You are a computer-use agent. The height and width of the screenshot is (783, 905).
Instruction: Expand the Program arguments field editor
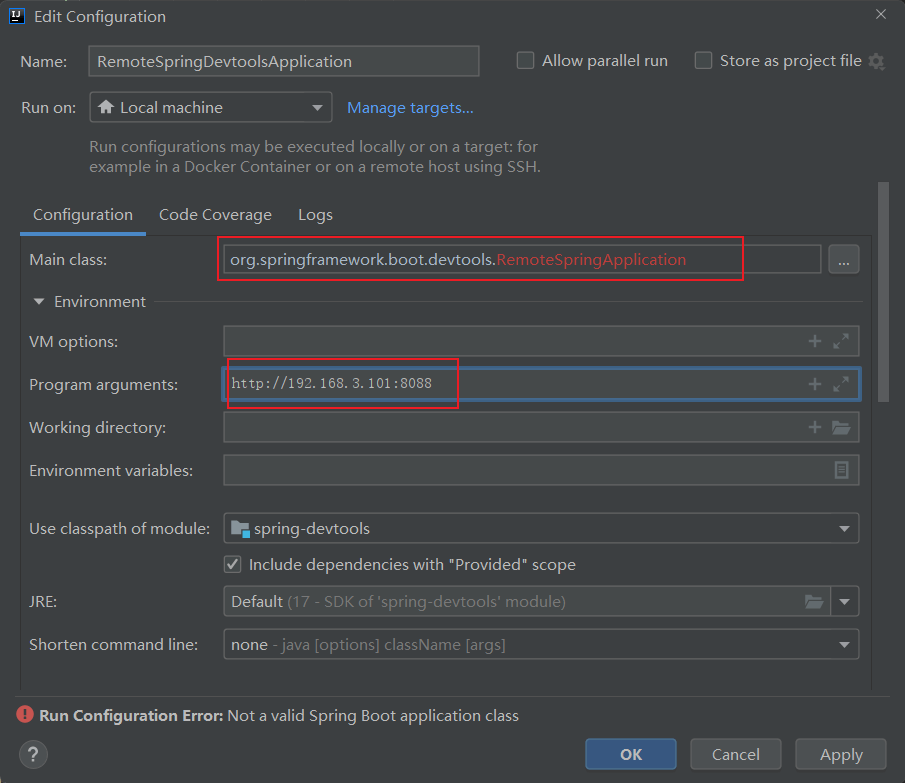tap(841, 384)
